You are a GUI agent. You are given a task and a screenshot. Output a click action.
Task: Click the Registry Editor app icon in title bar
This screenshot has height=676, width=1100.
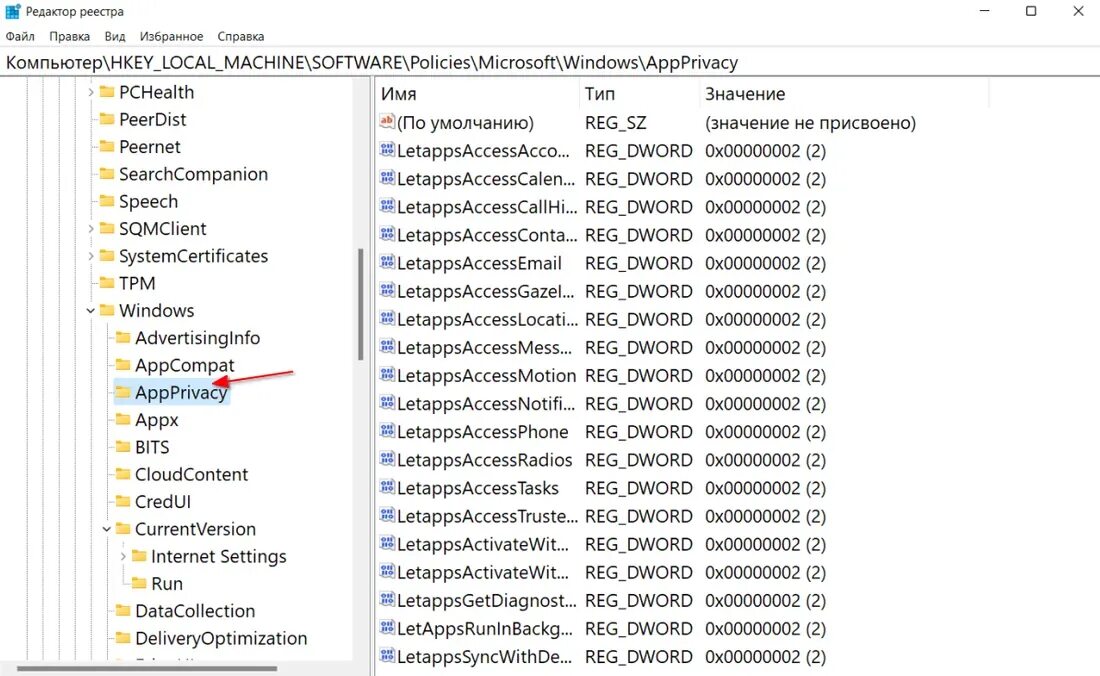13,11
